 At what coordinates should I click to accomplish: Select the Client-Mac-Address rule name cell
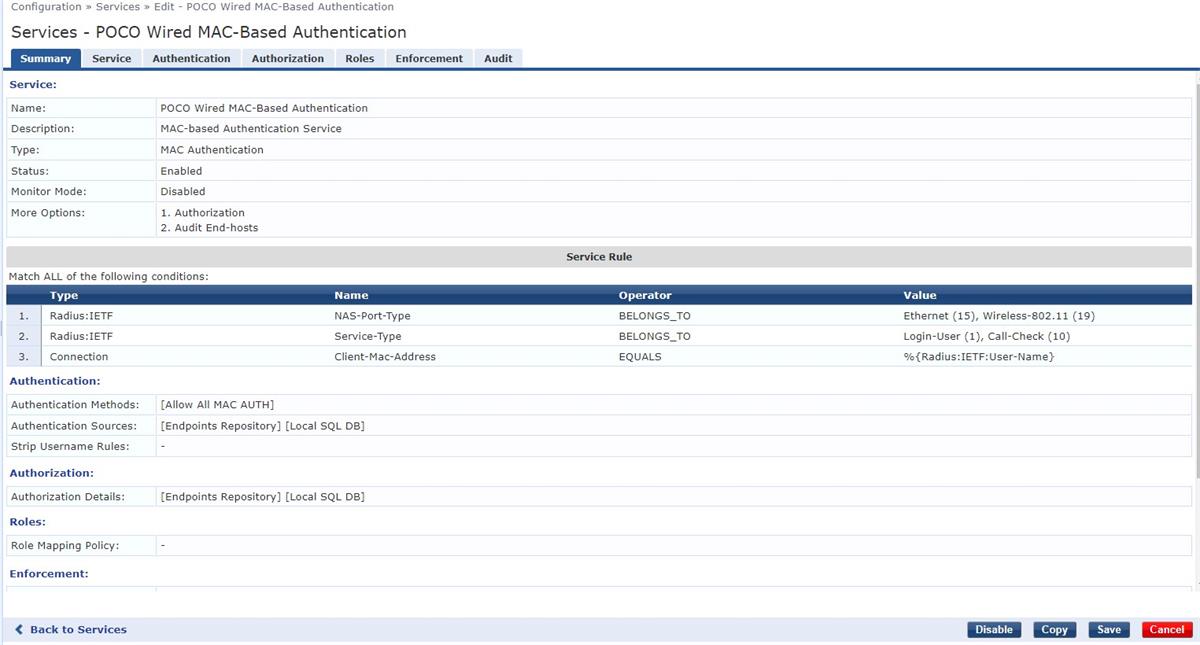(x=385, y=357)
